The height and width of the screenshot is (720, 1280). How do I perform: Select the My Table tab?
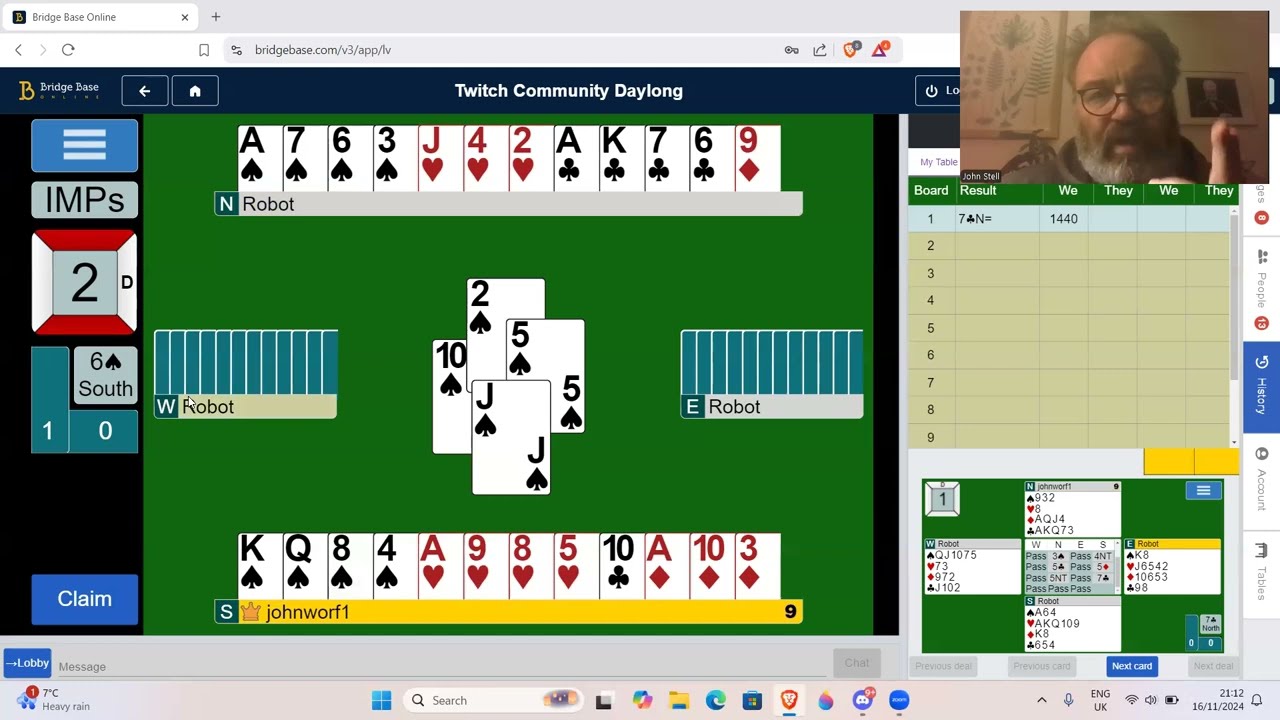938,162
